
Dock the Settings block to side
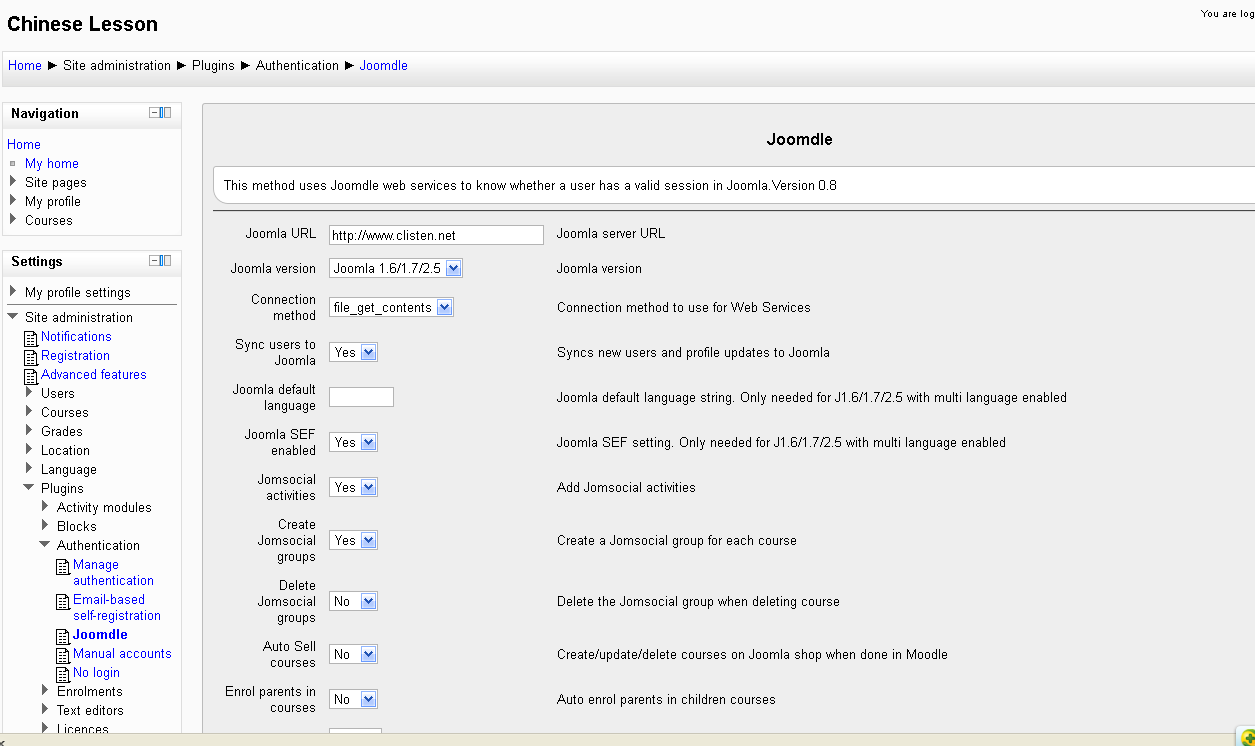pos(166,261)
